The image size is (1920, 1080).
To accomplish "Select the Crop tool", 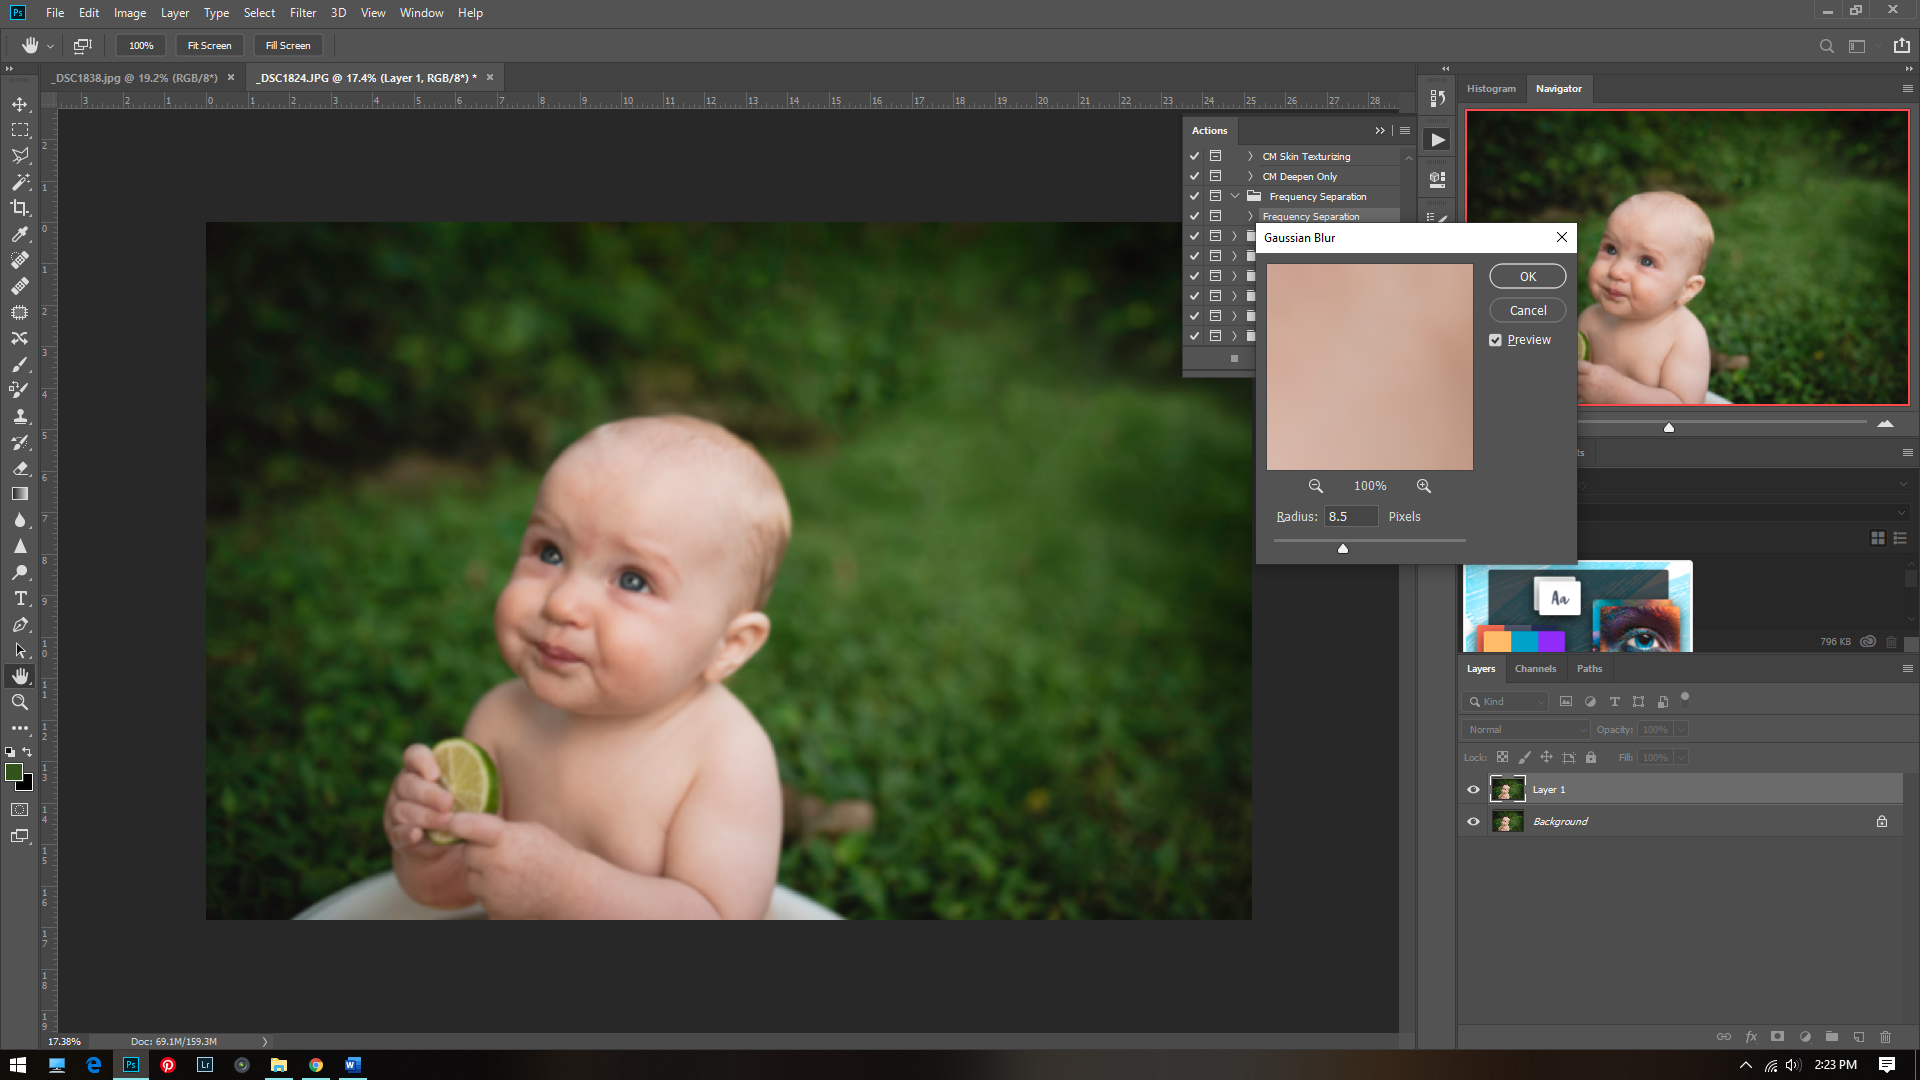I will [x=20, y=208].
